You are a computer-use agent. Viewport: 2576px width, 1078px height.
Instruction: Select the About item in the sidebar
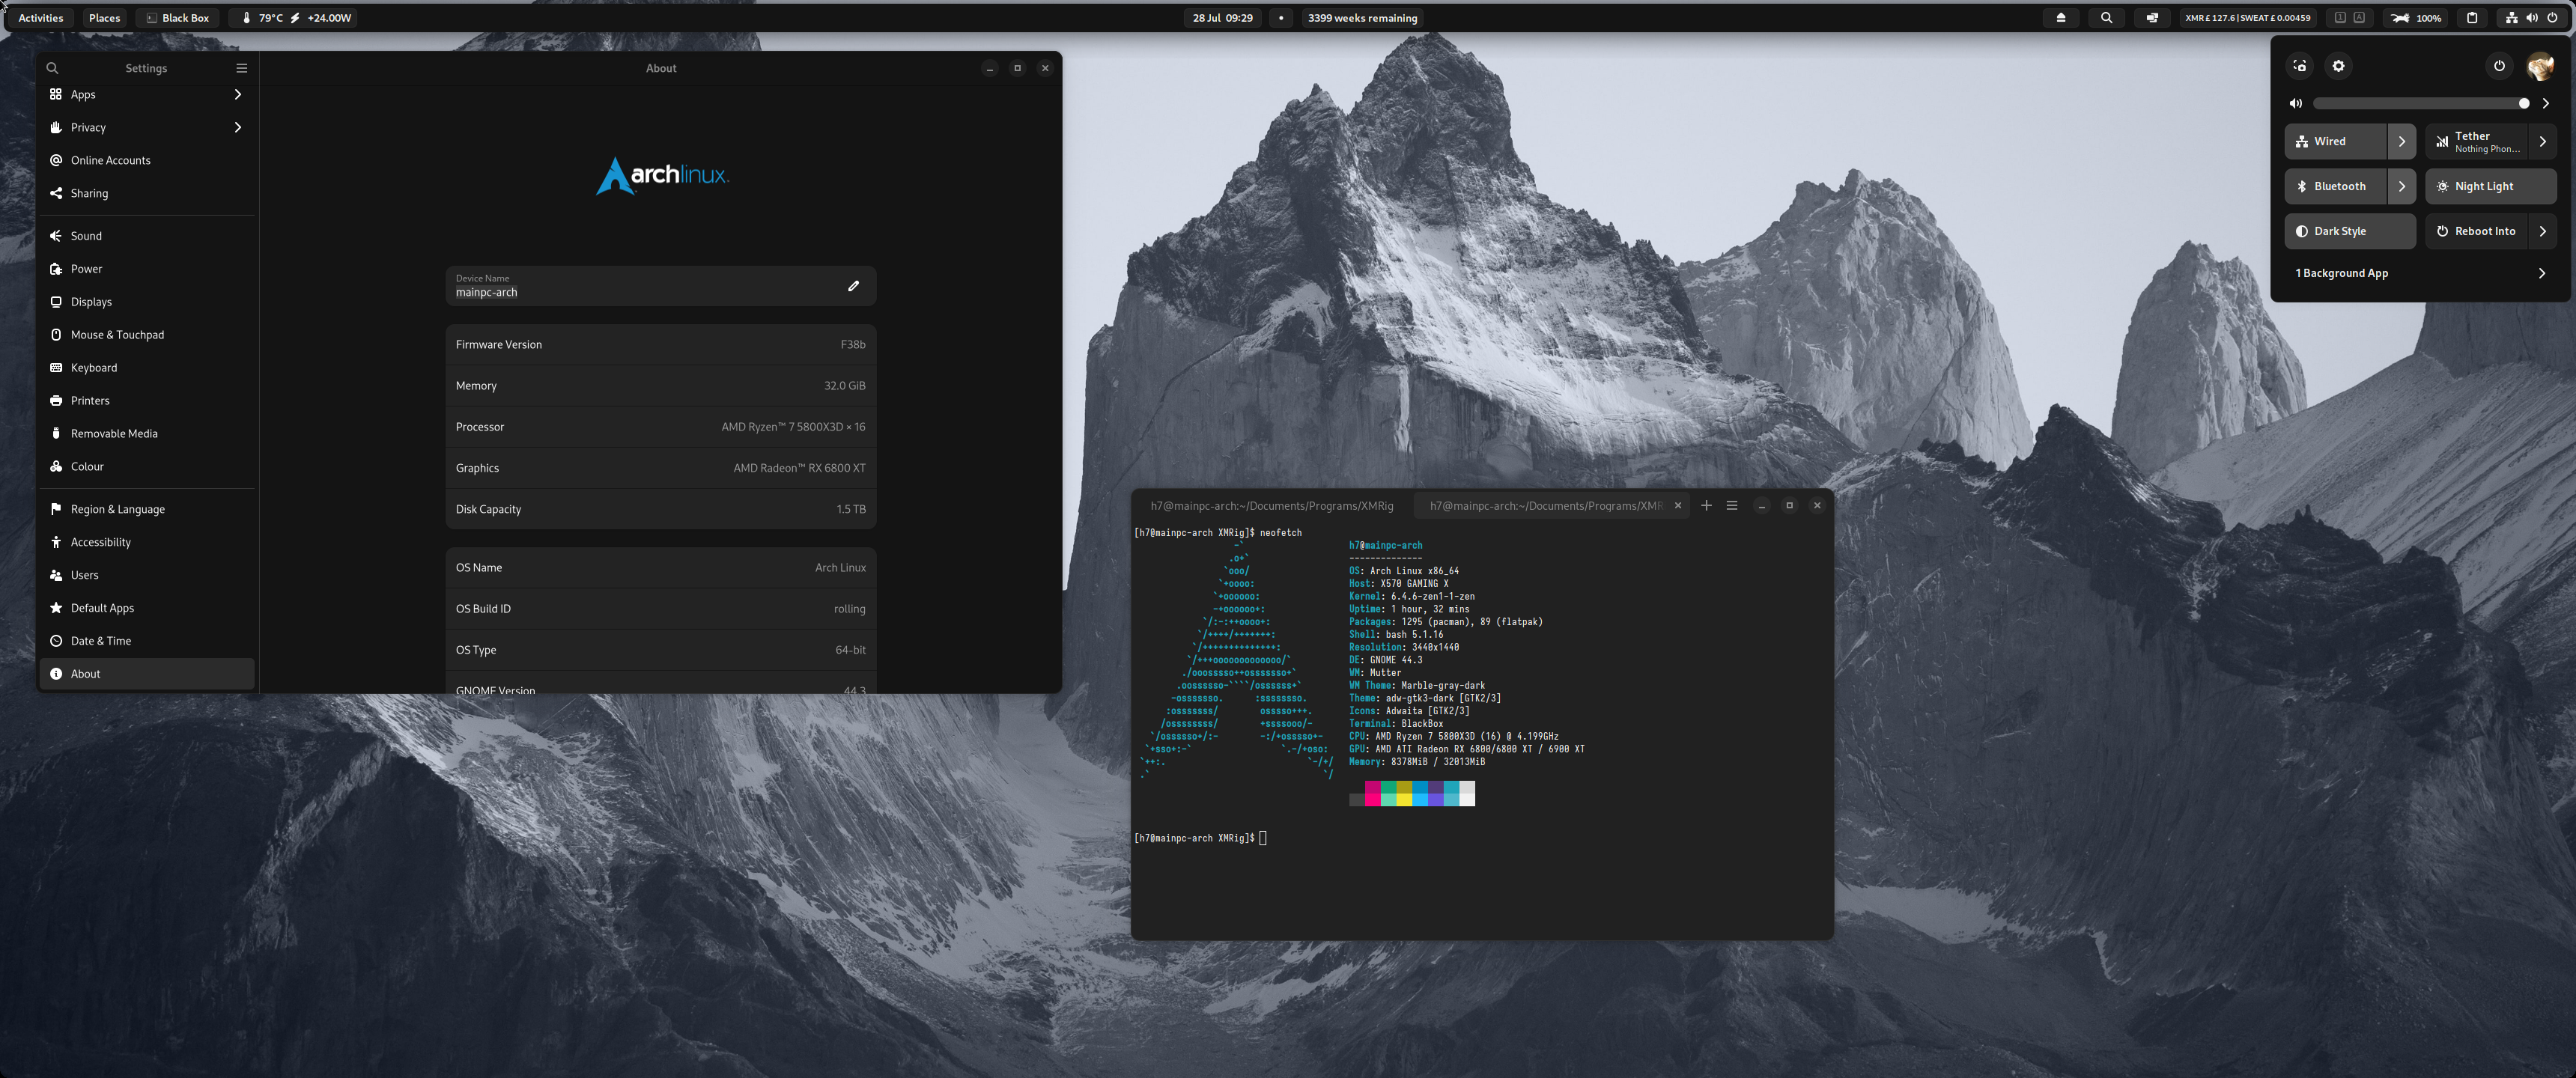pos(147,674)
